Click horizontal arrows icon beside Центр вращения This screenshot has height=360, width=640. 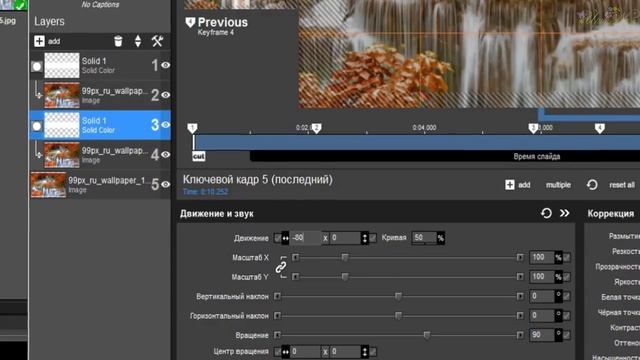pos(285,351)
